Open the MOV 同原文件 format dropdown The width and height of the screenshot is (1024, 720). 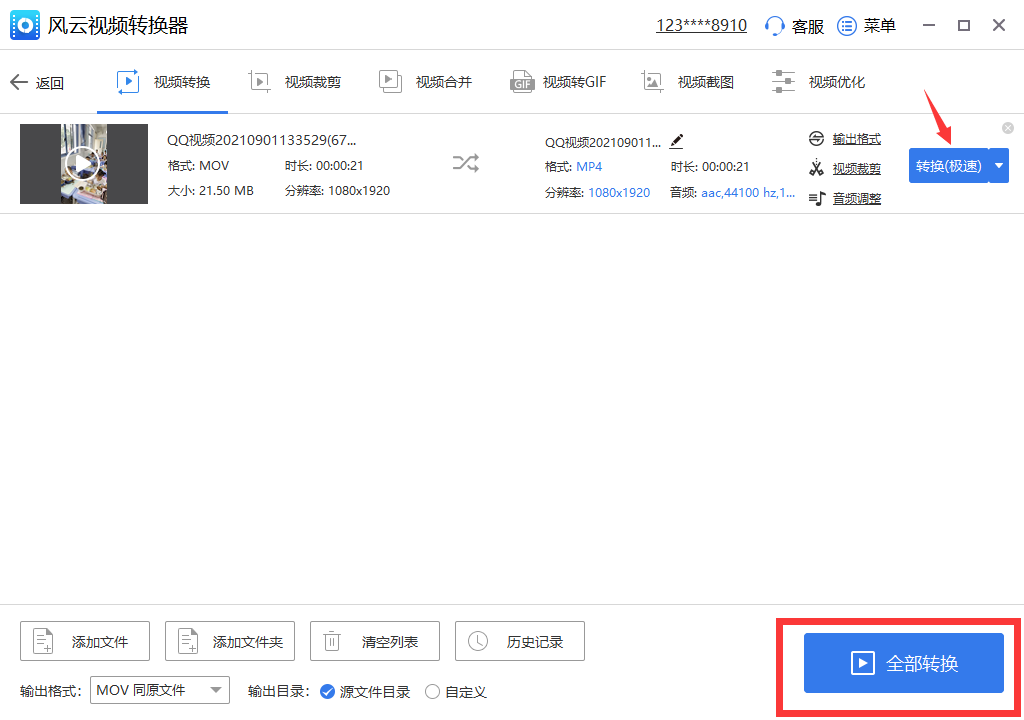point(159,690)
